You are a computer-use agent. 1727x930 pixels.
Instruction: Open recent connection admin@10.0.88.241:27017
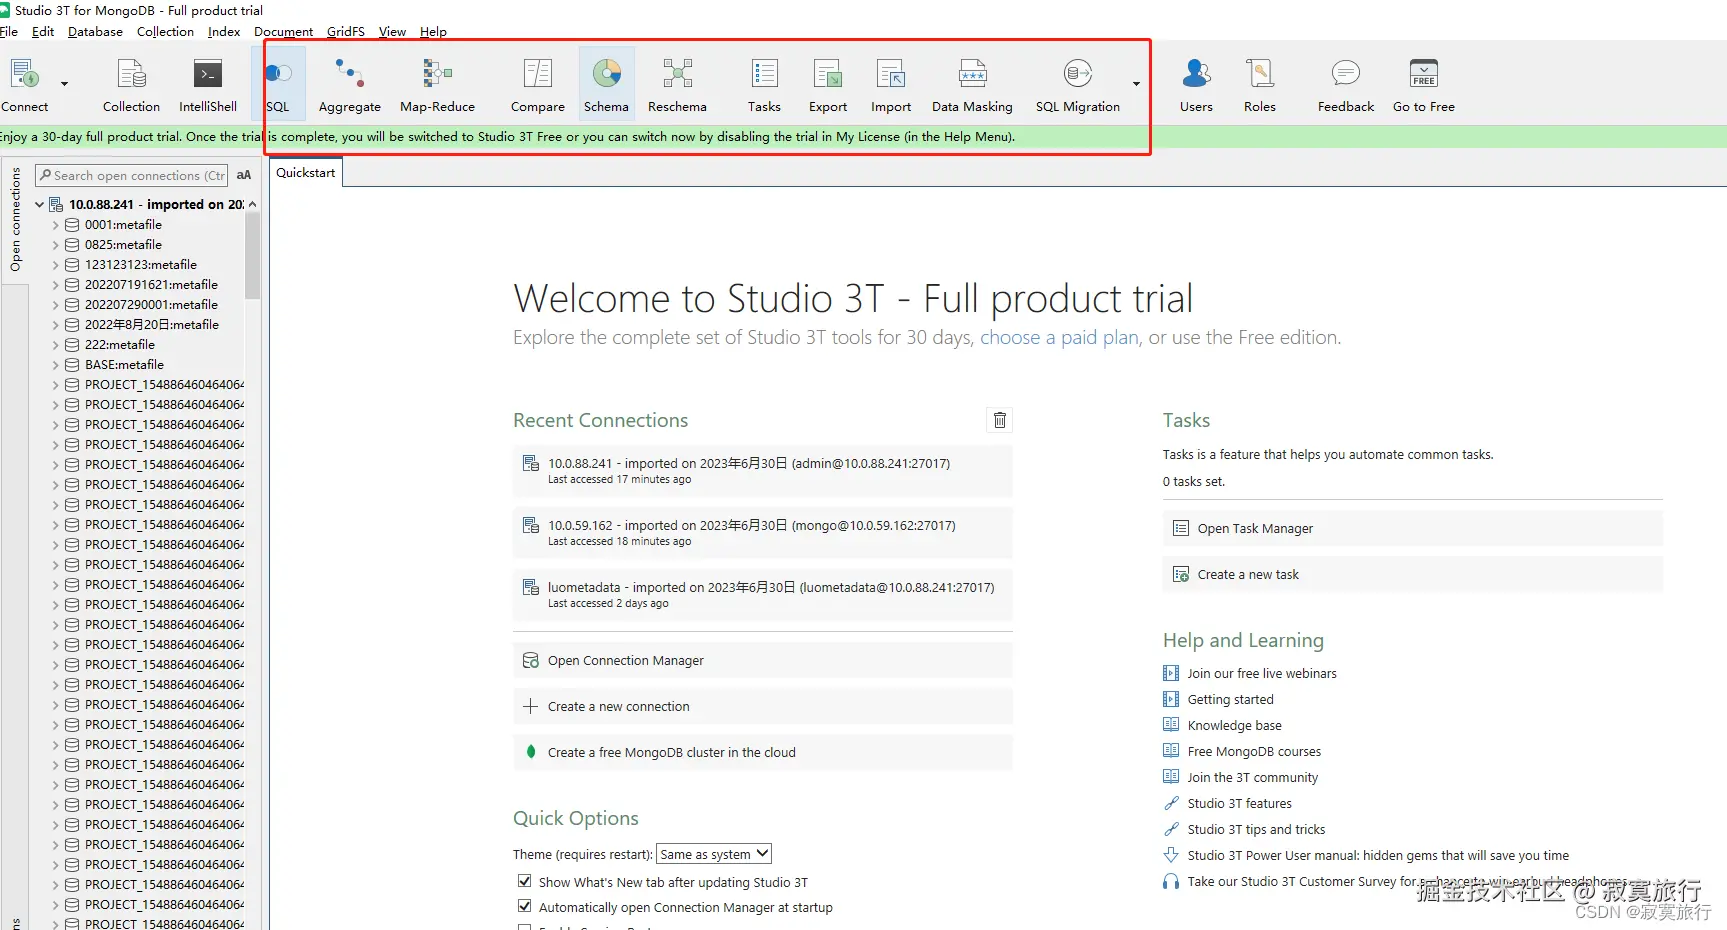pos(763,470)
